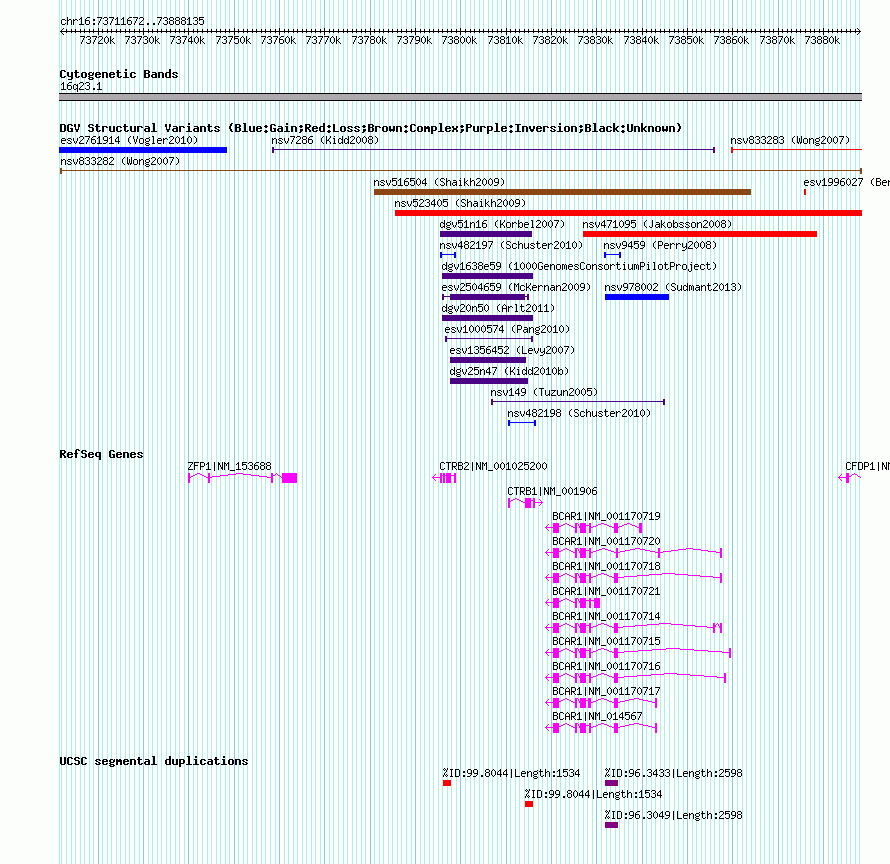Image resolution: width=890 pixels, height=864 pixels.
Task: Select the BCAR1|NM_001170719 transcript label
Action: pos(606,516)
